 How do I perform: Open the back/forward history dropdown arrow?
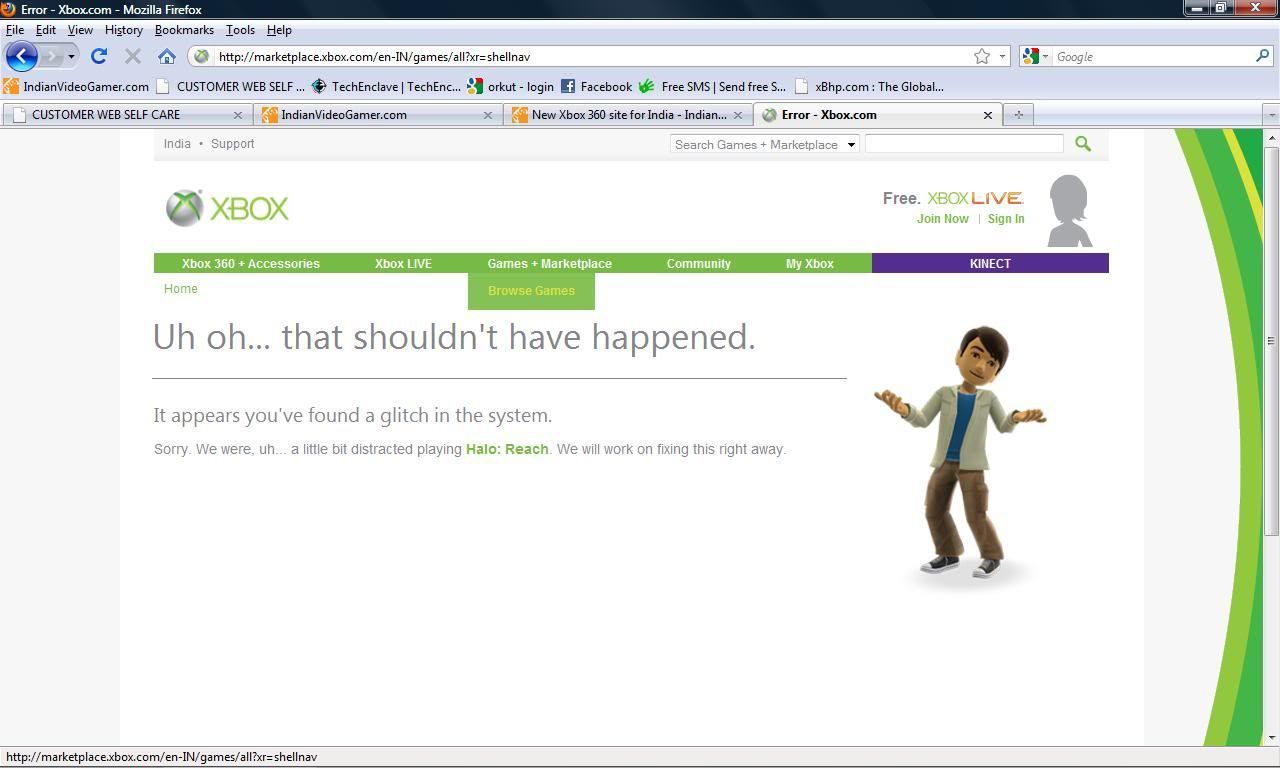(x=71, y=56)
